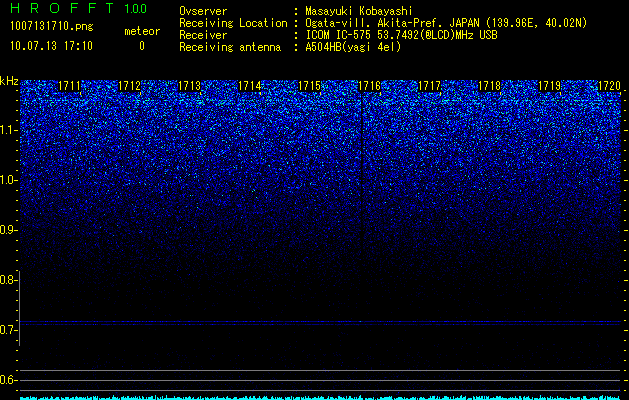
Task: Click the kHz axis unit label
Action: 9,81
